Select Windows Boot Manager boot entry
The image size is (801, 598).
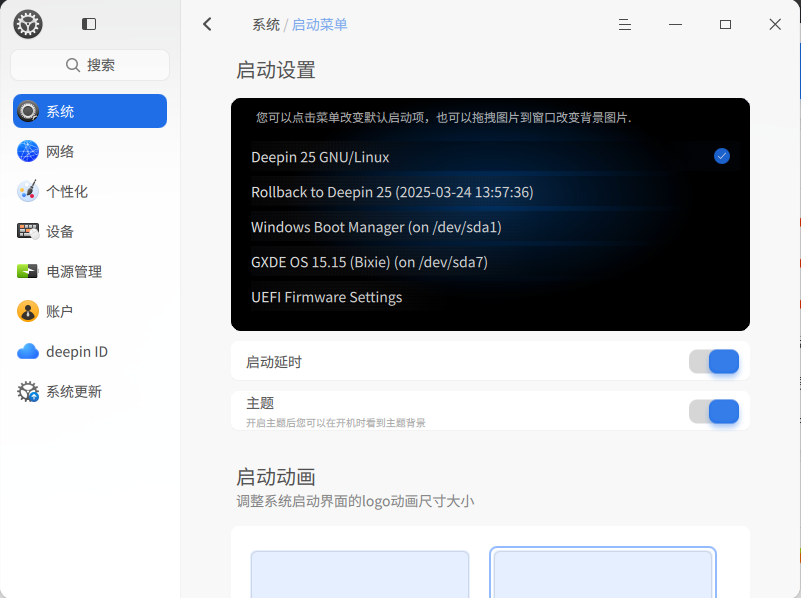tap(490, 227)
